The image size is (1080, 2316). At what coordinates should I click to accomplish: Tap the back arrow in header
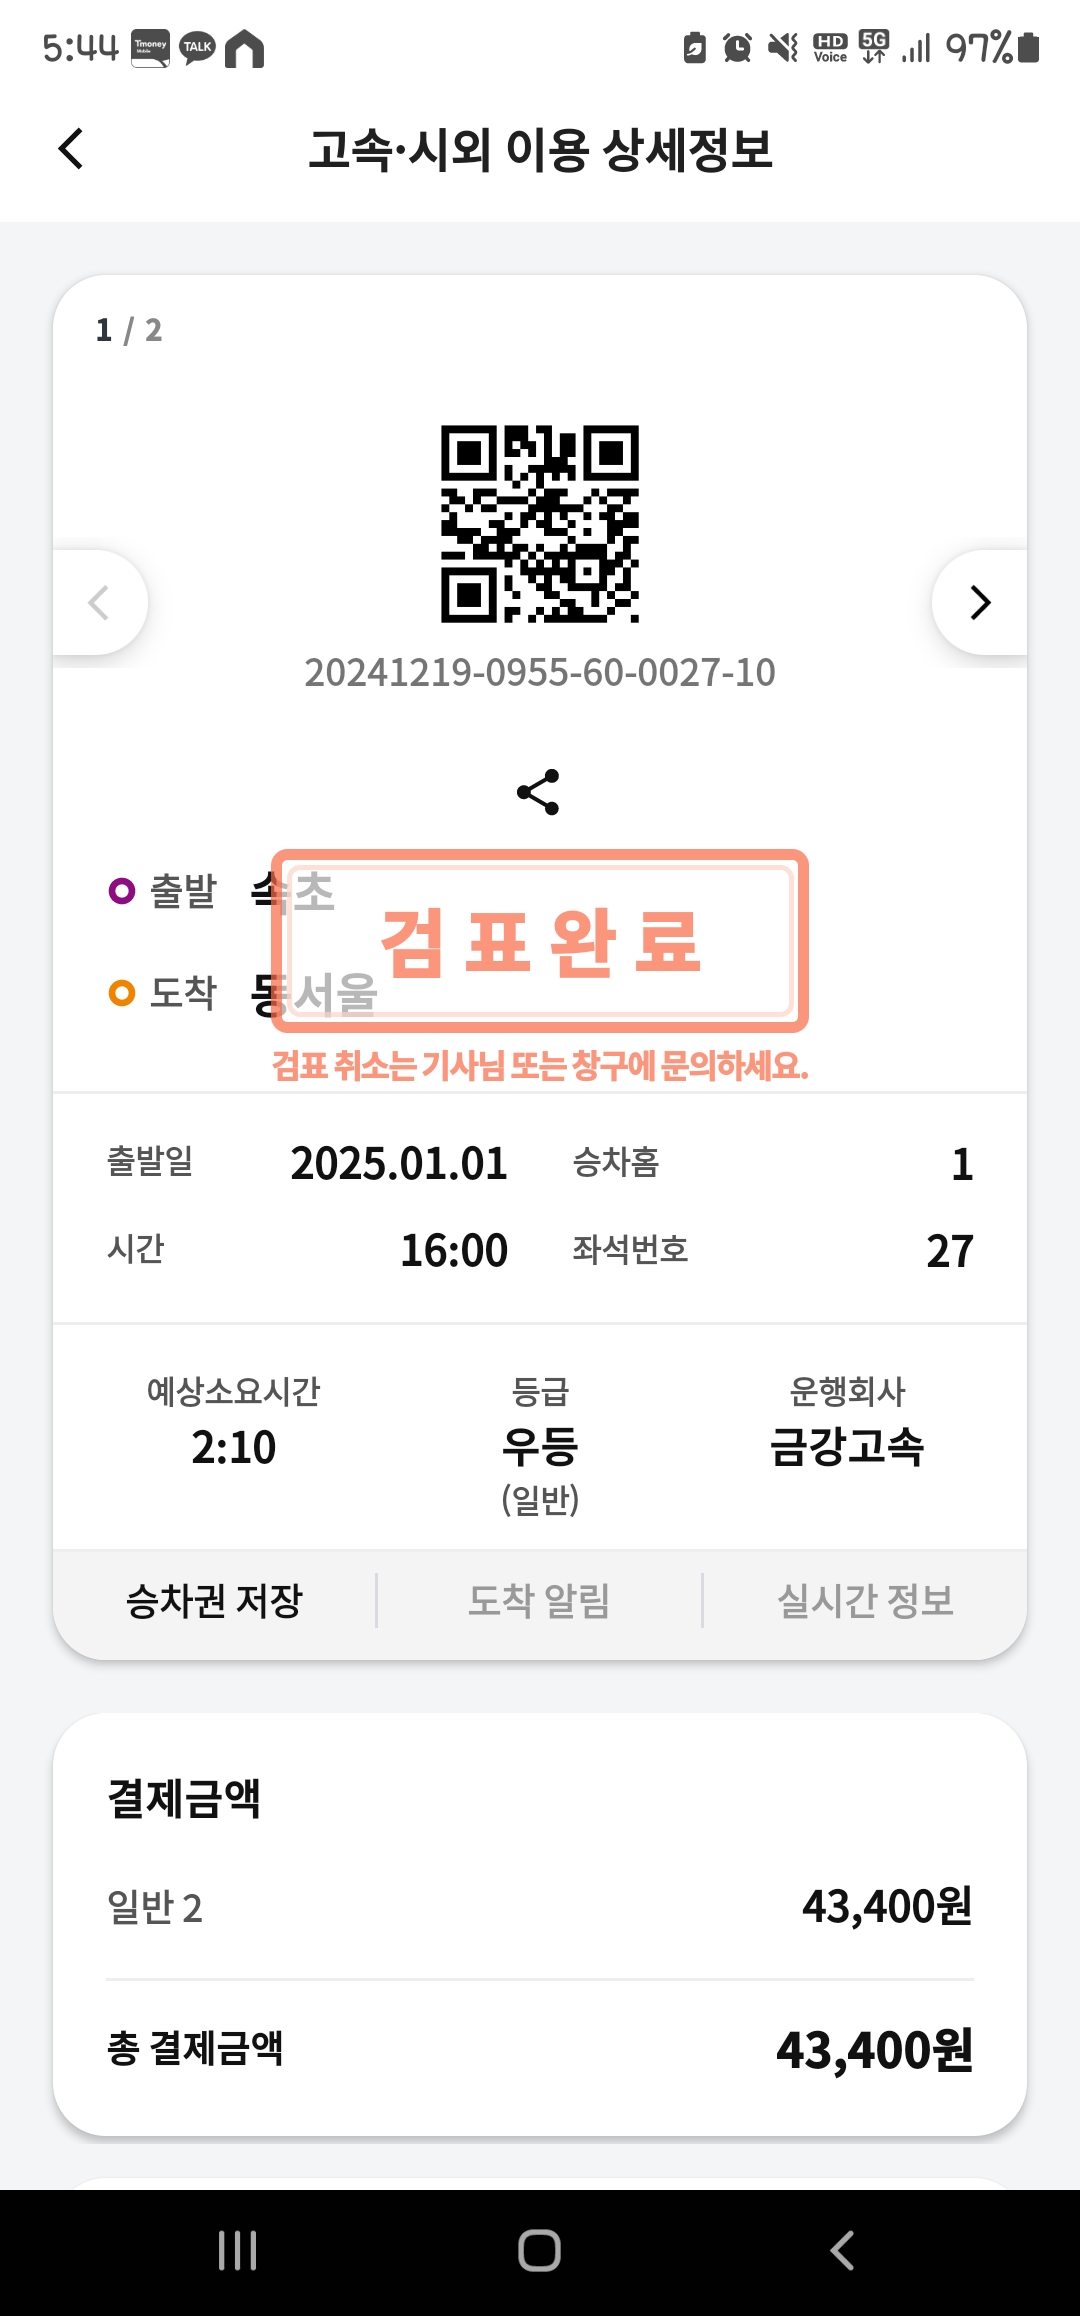coord(71,149)
